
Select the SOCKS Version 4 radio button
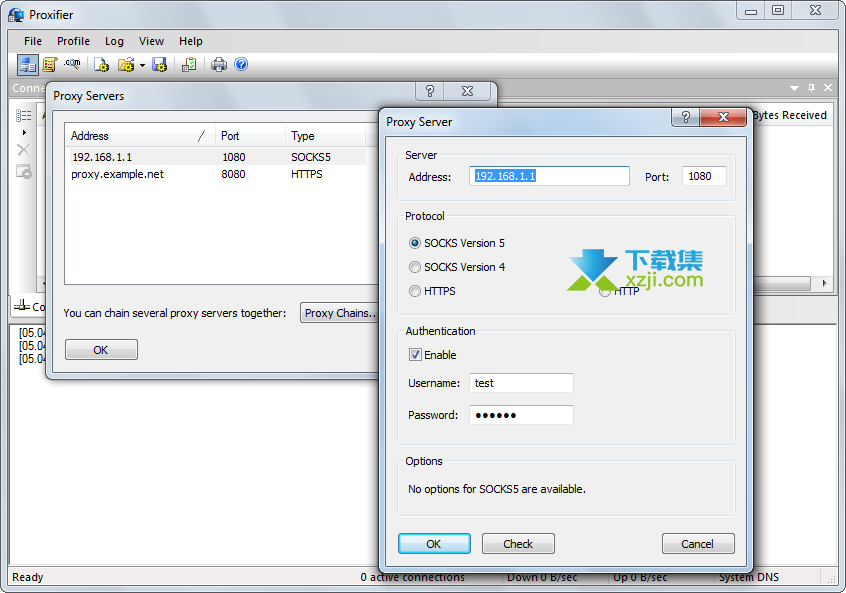(414, 267)
